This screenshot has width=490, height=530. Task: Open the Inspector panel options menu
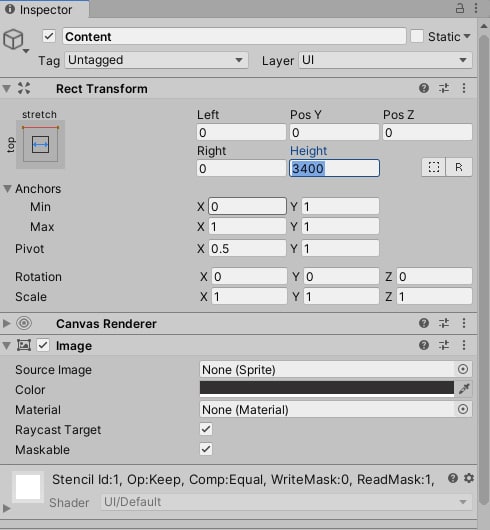pyautogui.click(x=476, y=8)
